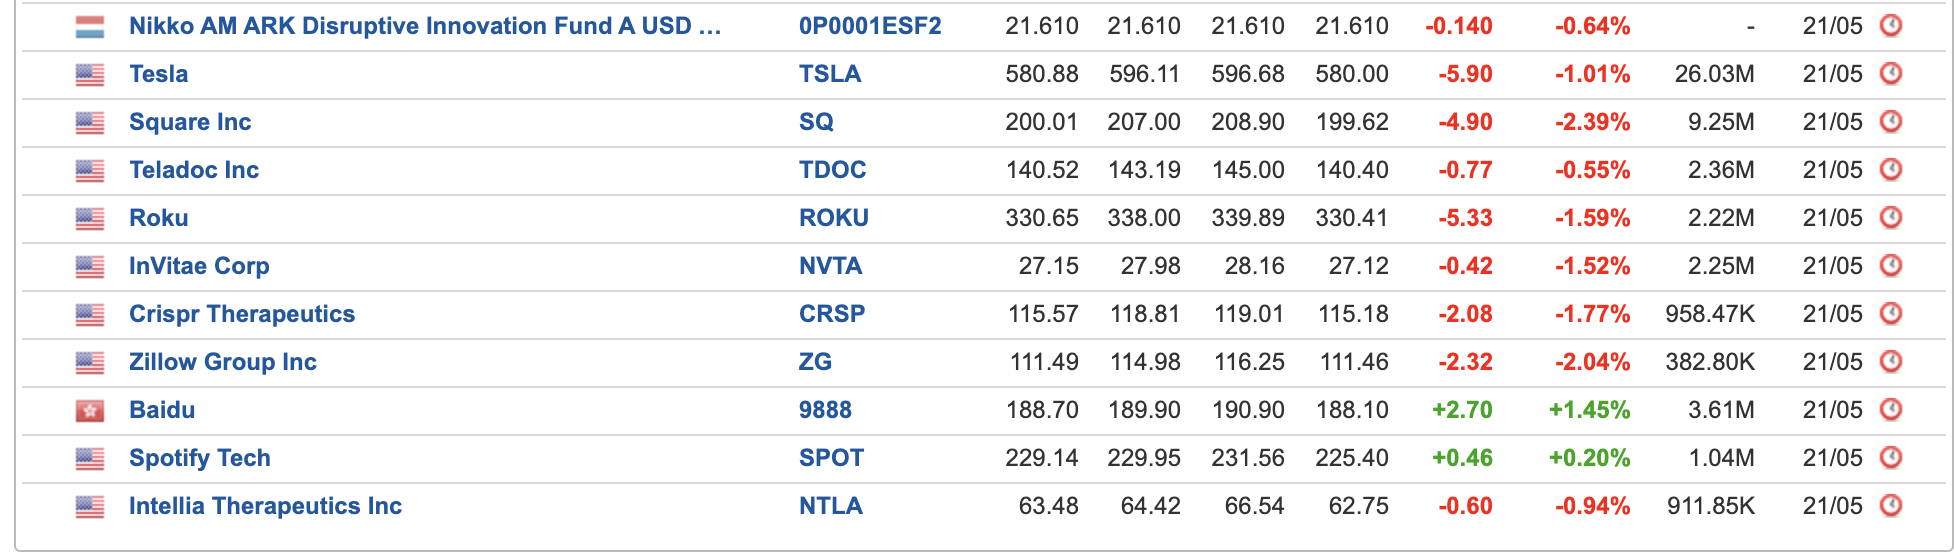The height and width of the screenshot is (554, 1954).
Task: Click the ROKU ticker symbol
Action: [x=834, y=218]
